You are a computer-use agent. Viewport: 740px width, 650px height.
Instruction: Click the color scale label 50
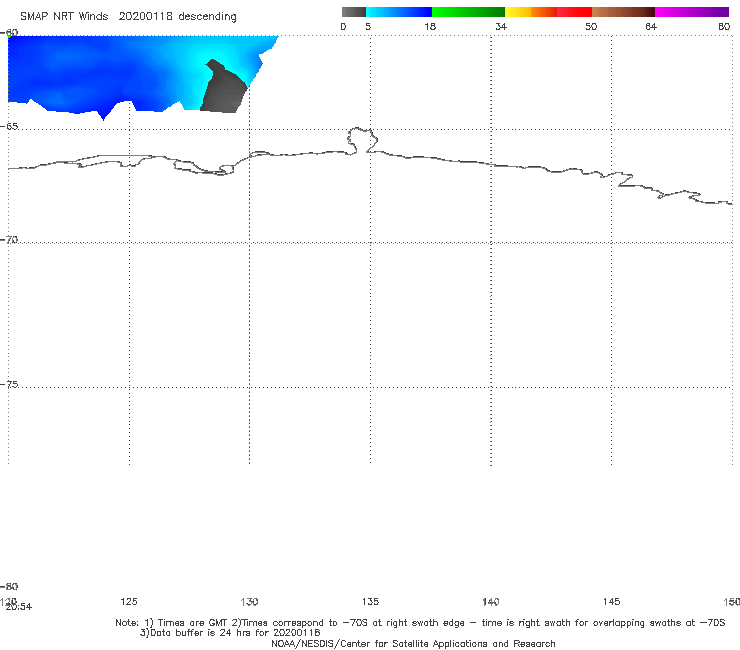tap(591, 26)
